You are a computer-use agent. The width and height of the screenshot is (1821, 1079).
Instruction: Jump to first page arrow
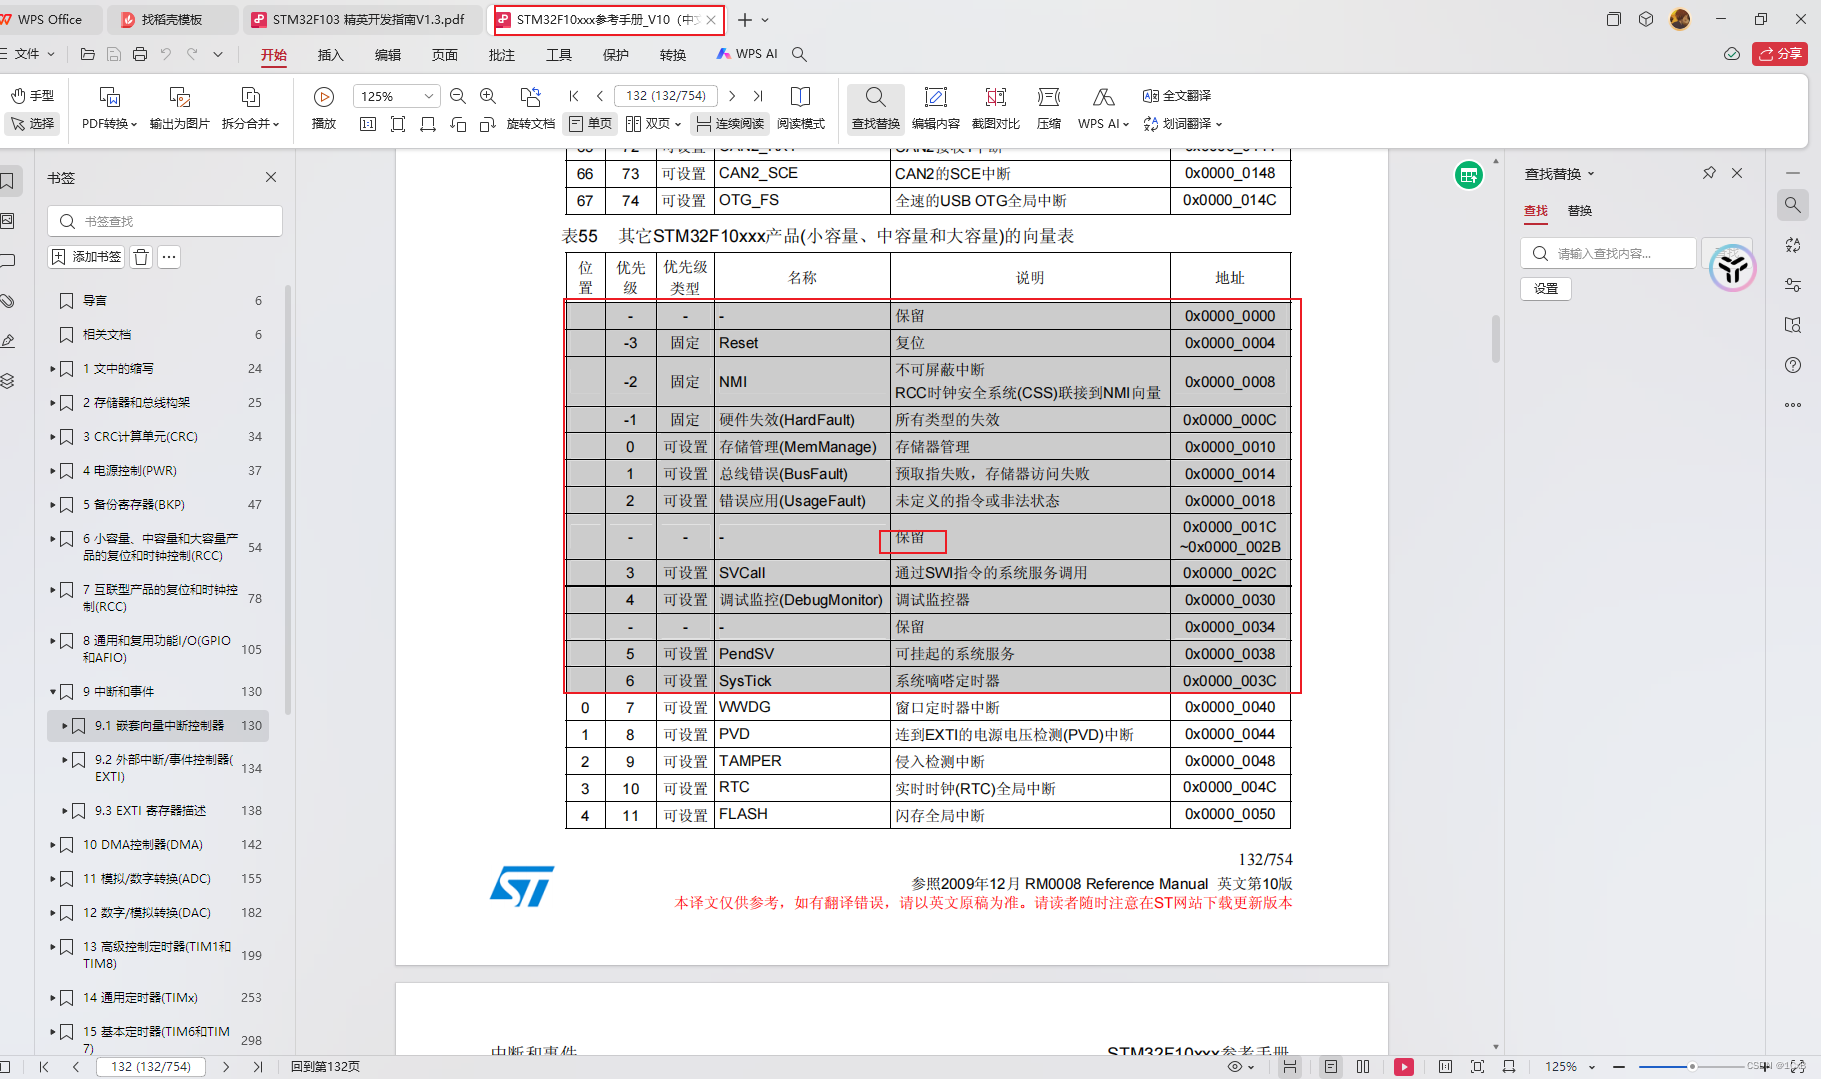click(574, 96)
